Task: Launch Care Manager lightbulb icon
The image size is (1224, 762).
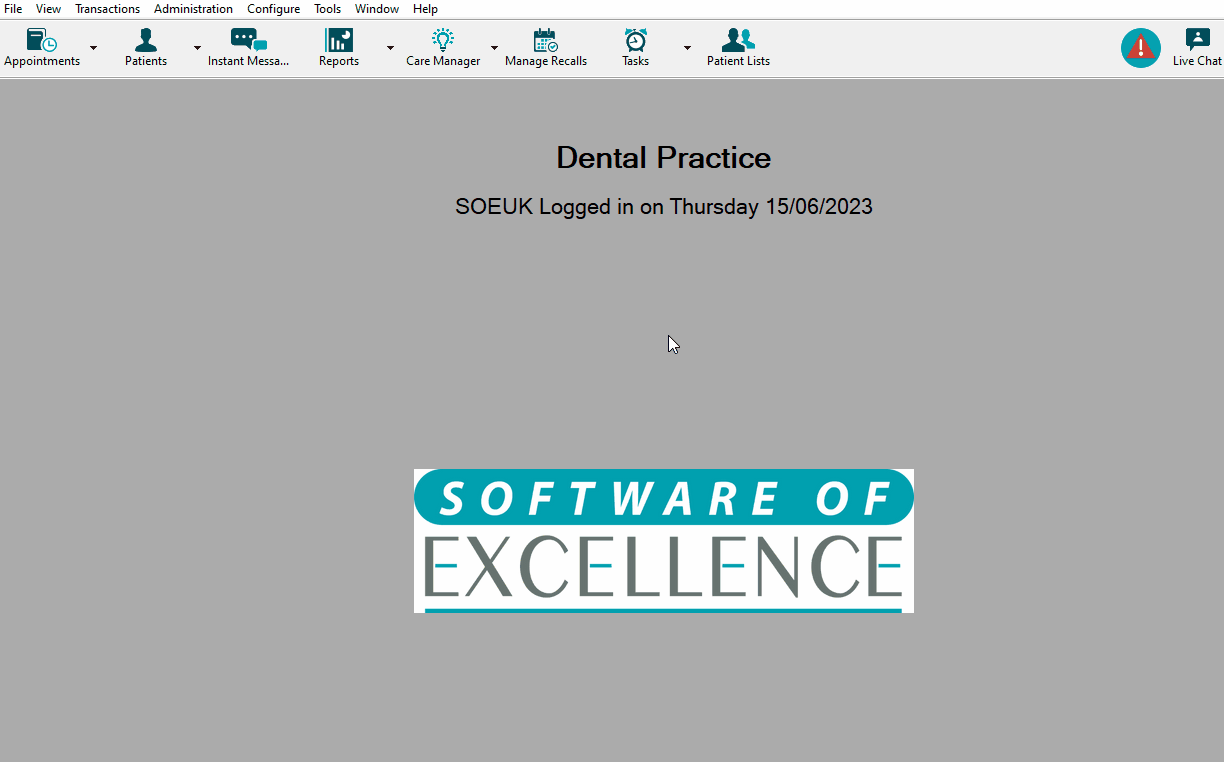Action: pyautogui.click(x=443, y=41)
